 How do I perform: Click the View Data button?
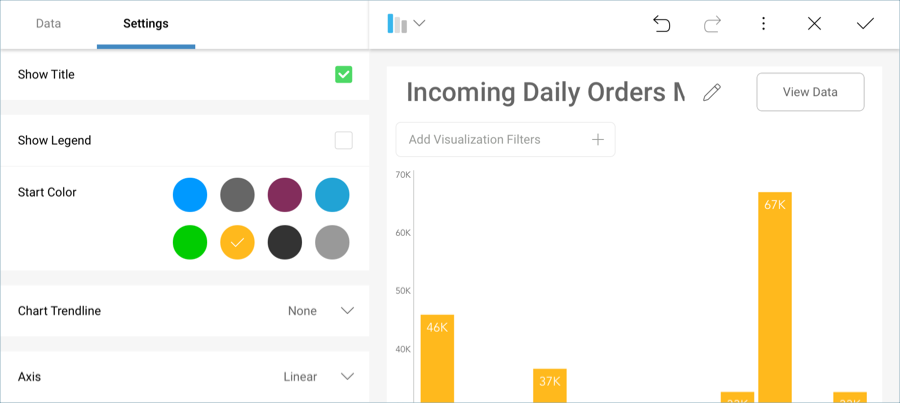810,92
